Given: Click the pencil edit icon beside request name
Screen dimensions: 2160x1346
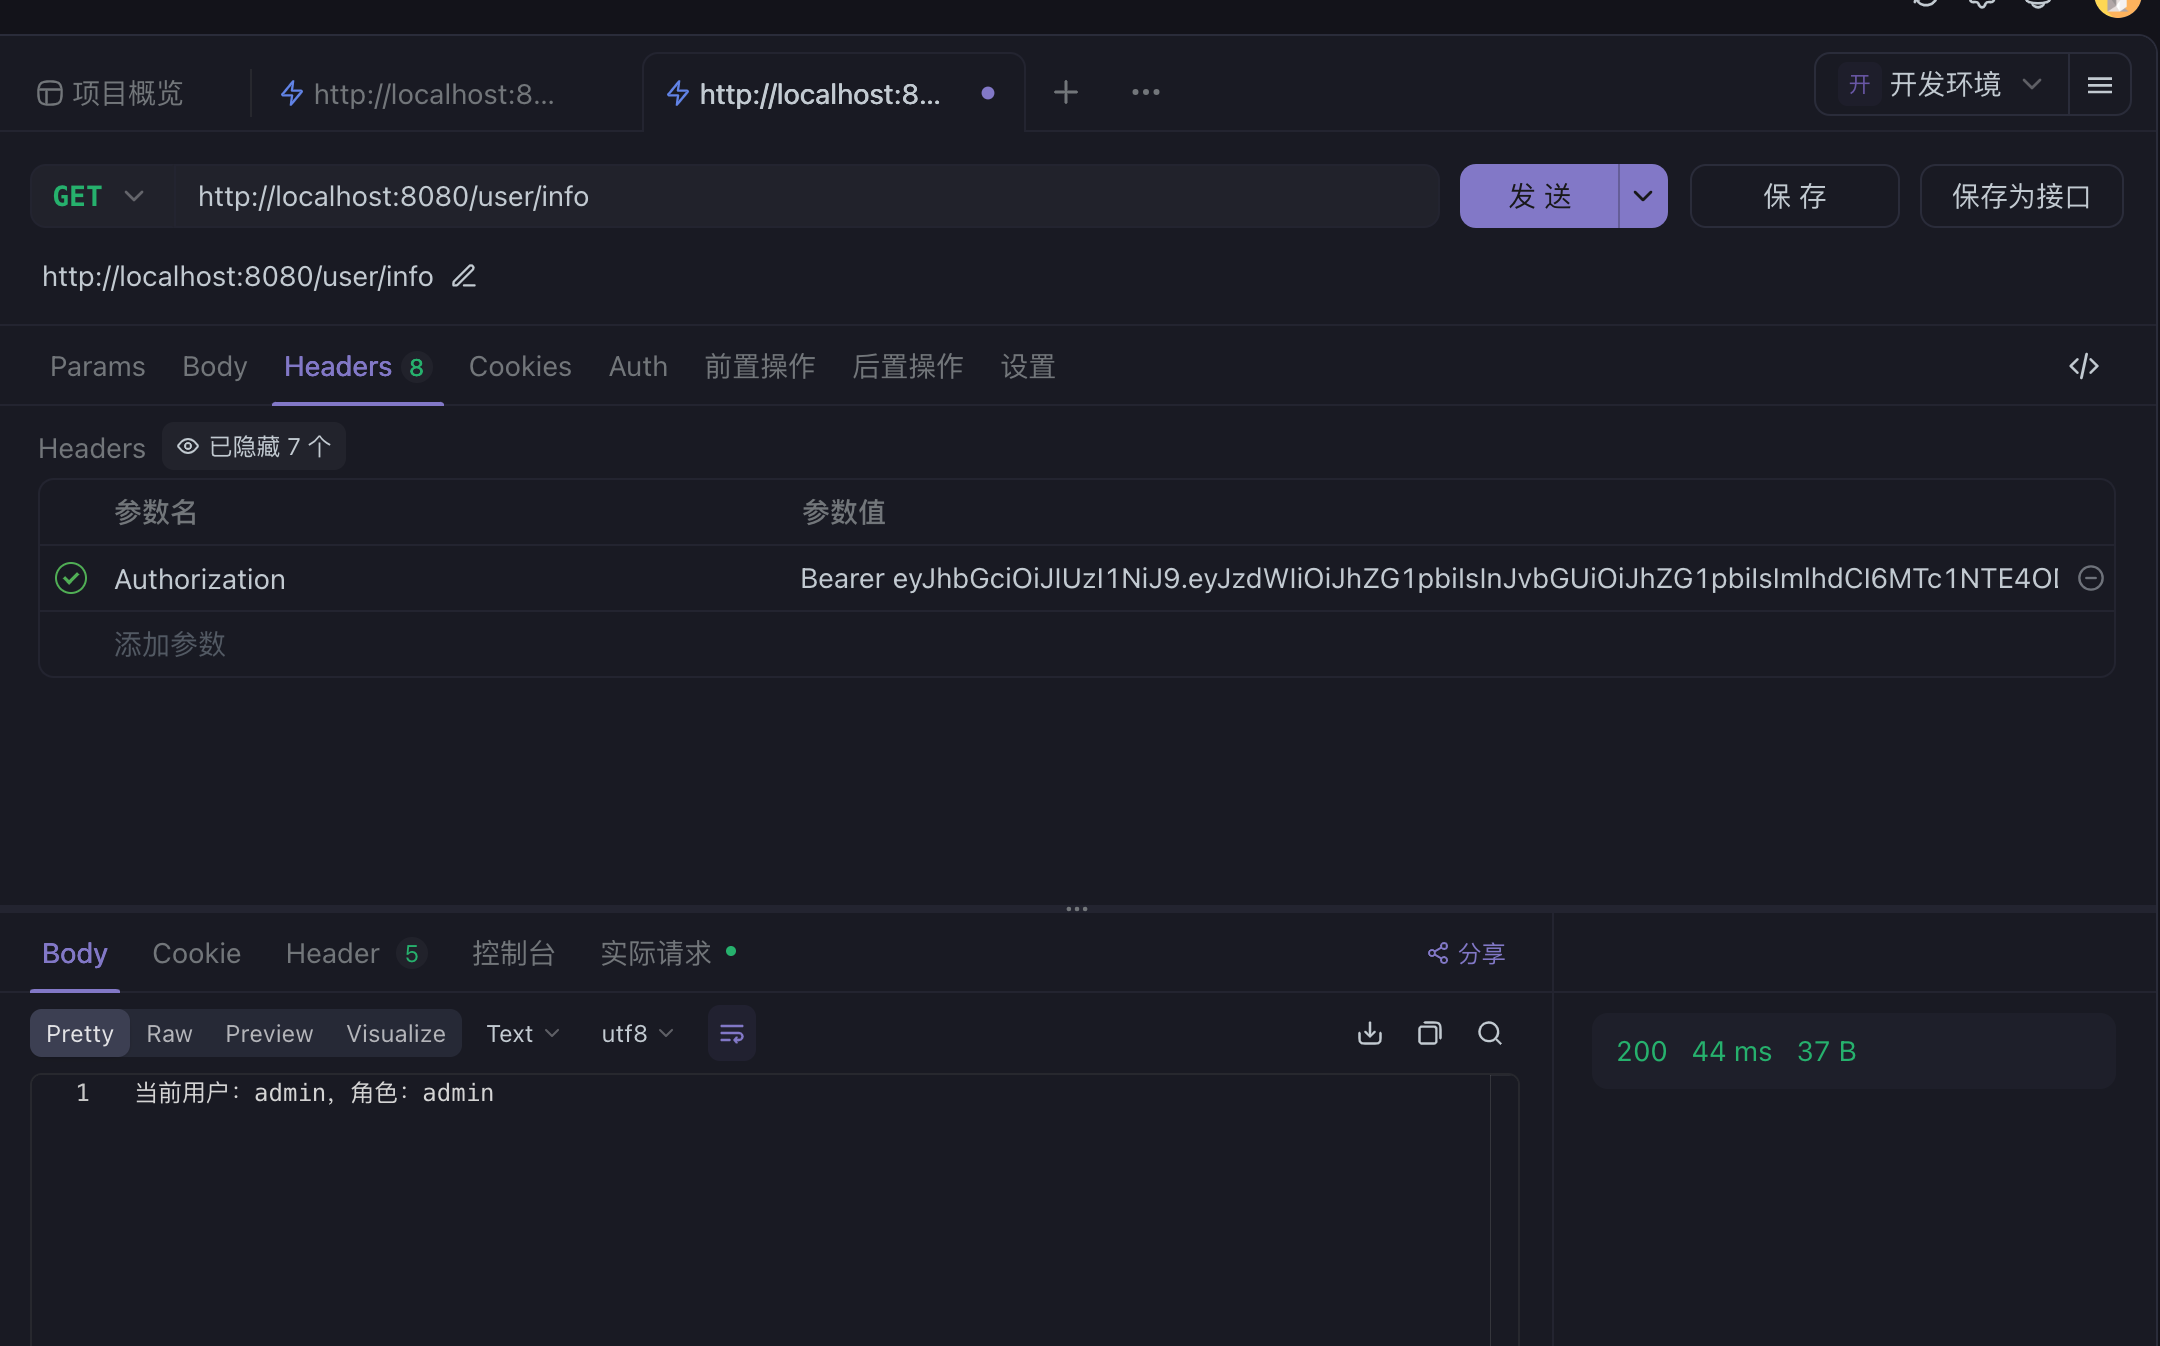Looking at the screenshot, I should point(464,276).
